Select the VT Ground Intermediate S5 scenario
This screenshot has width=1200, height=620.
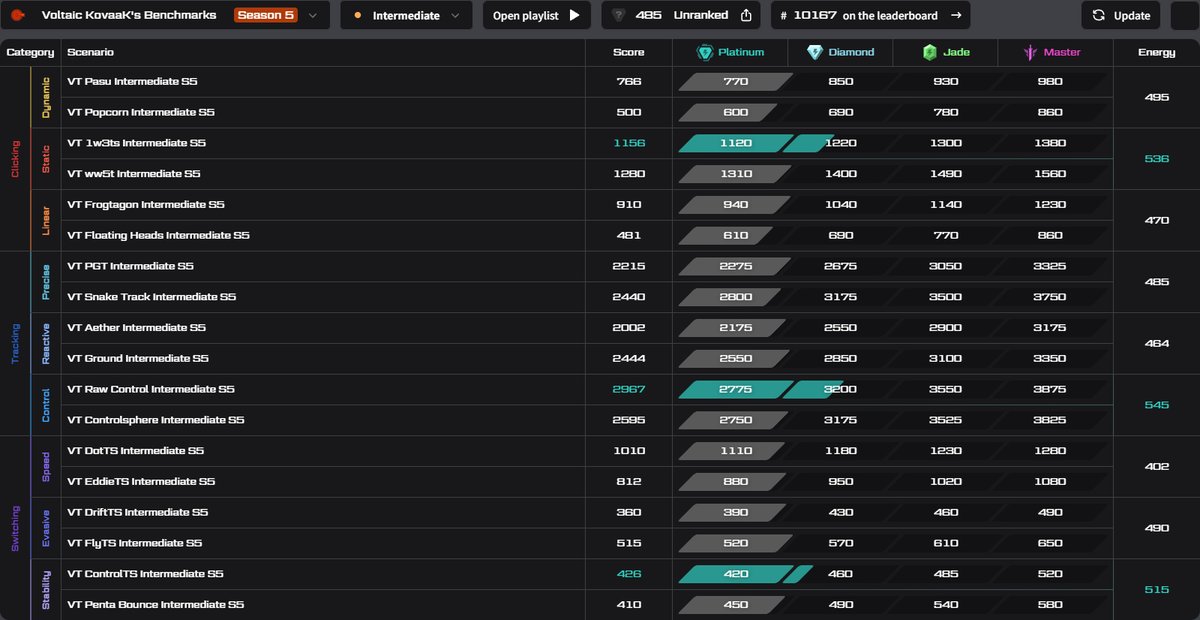[138, 358]
